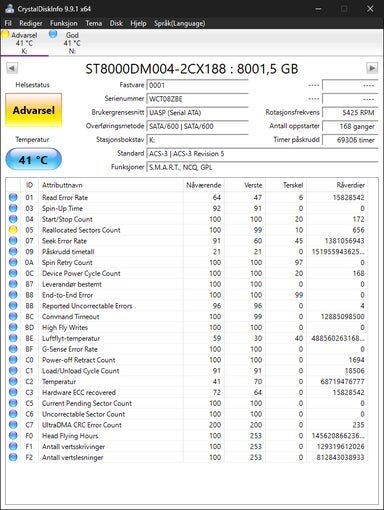Click raw value 235 of UltraDMA CRC Errors
This screenshot has height=510, width=384.
click(358, 425)
